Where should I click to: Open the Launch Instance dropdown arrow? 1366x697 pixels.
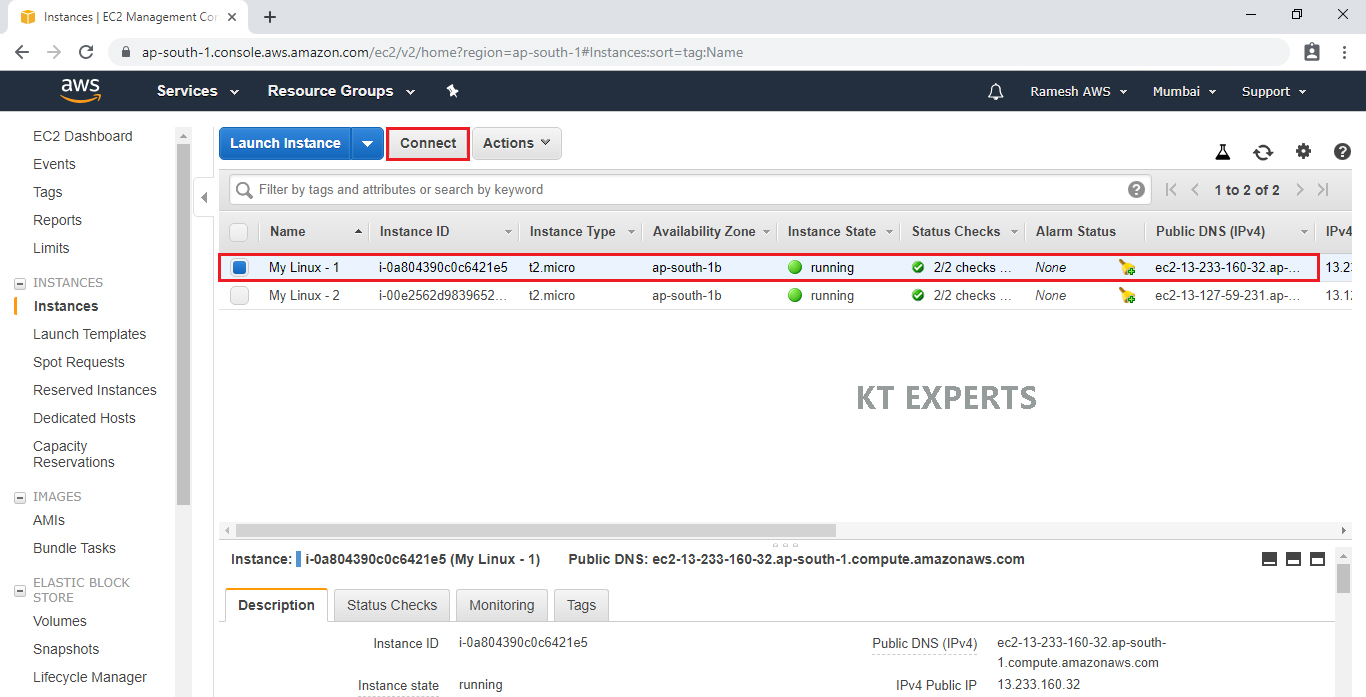[x=368, y=143]
